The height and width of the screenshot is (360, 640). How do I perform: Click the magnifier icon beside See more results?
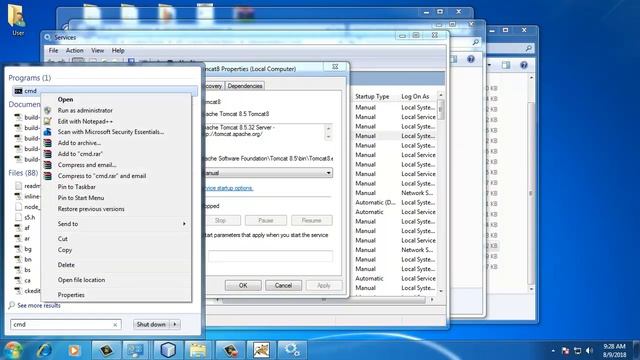pos(11,305)
